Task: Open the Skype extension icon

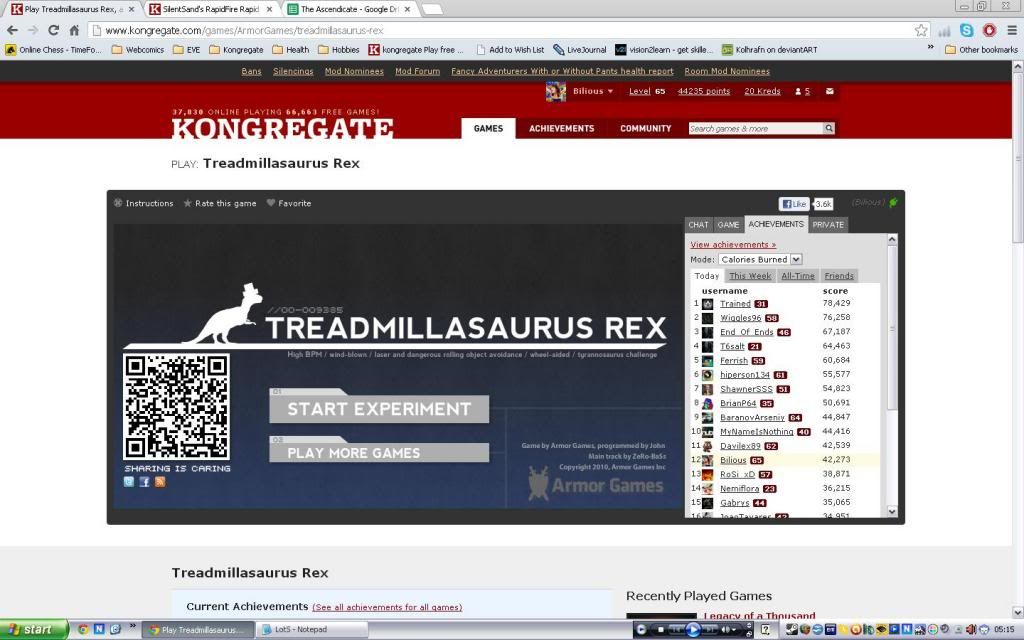Action: 967,30
